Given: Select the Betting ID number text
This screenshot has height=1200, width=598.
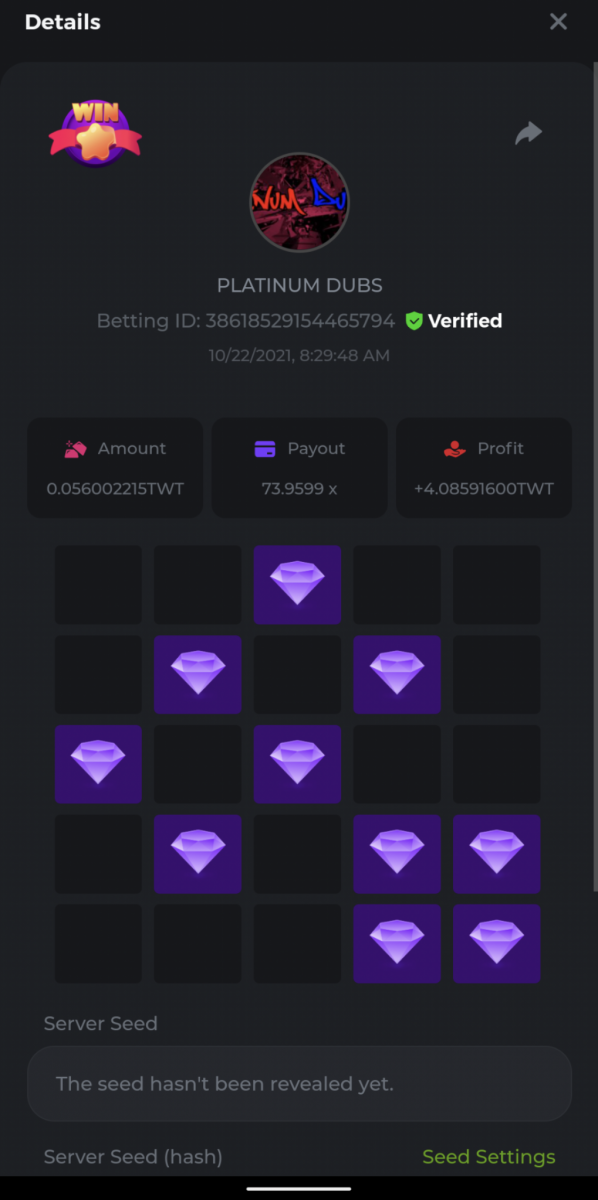Looking at the screenshot, I should (x=299, y=321).
